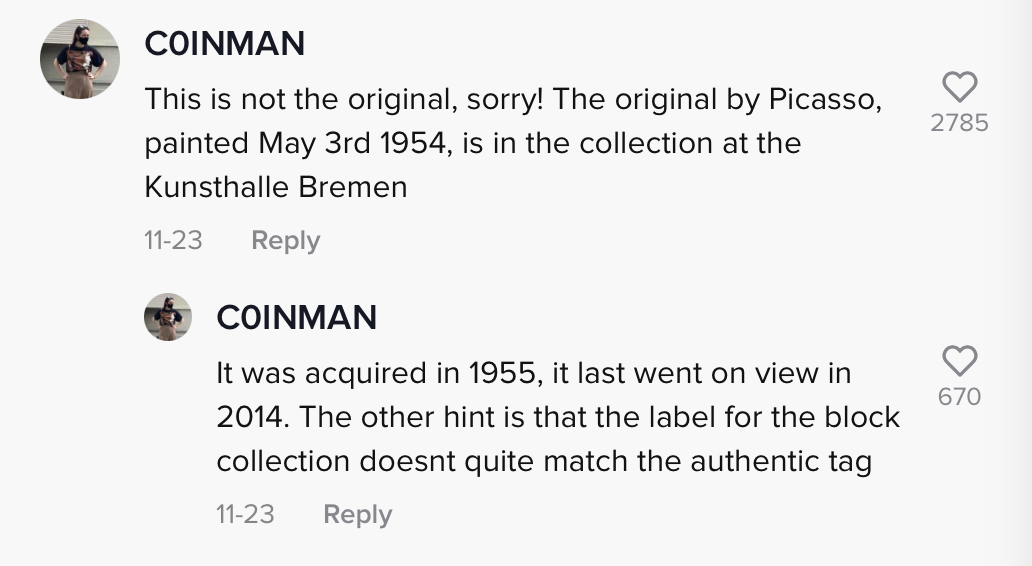This screenshot has width=1032, height=566.
Task: Visit COINMAN's profile from the top comment username
Action: (x=224, y=44)
